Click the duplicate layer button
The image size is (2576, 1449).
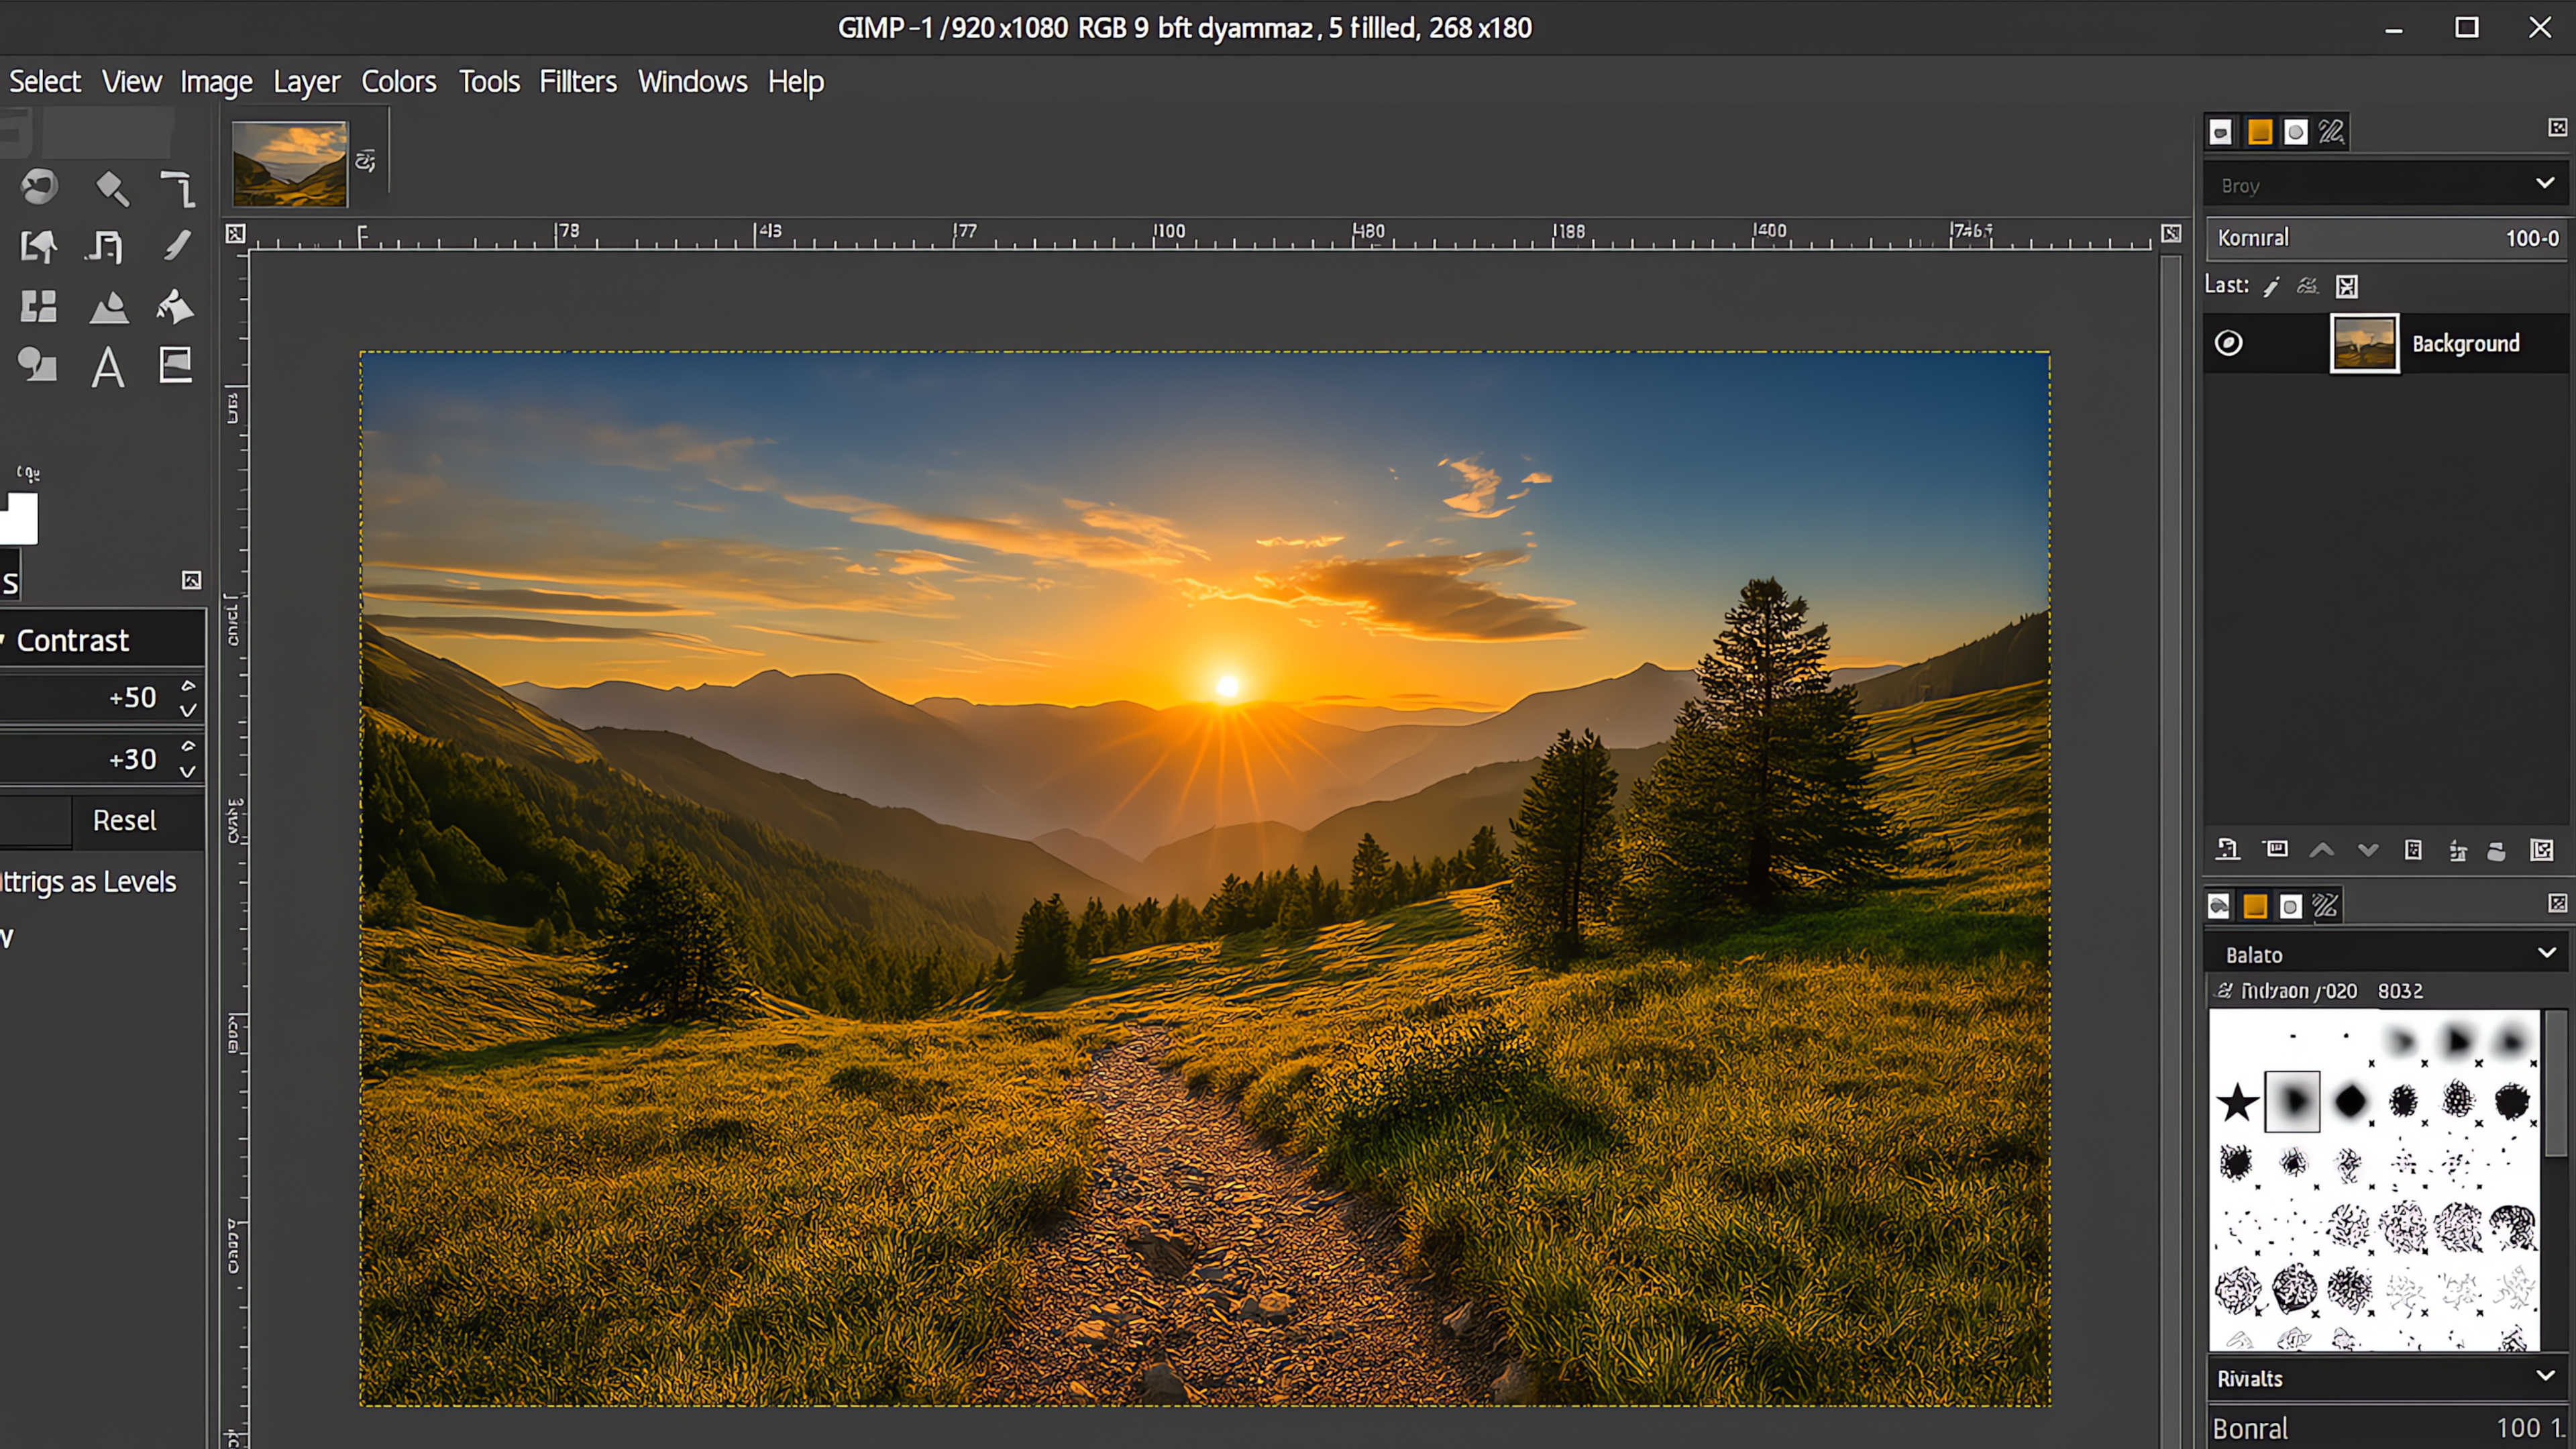[x=2413, y=850]
